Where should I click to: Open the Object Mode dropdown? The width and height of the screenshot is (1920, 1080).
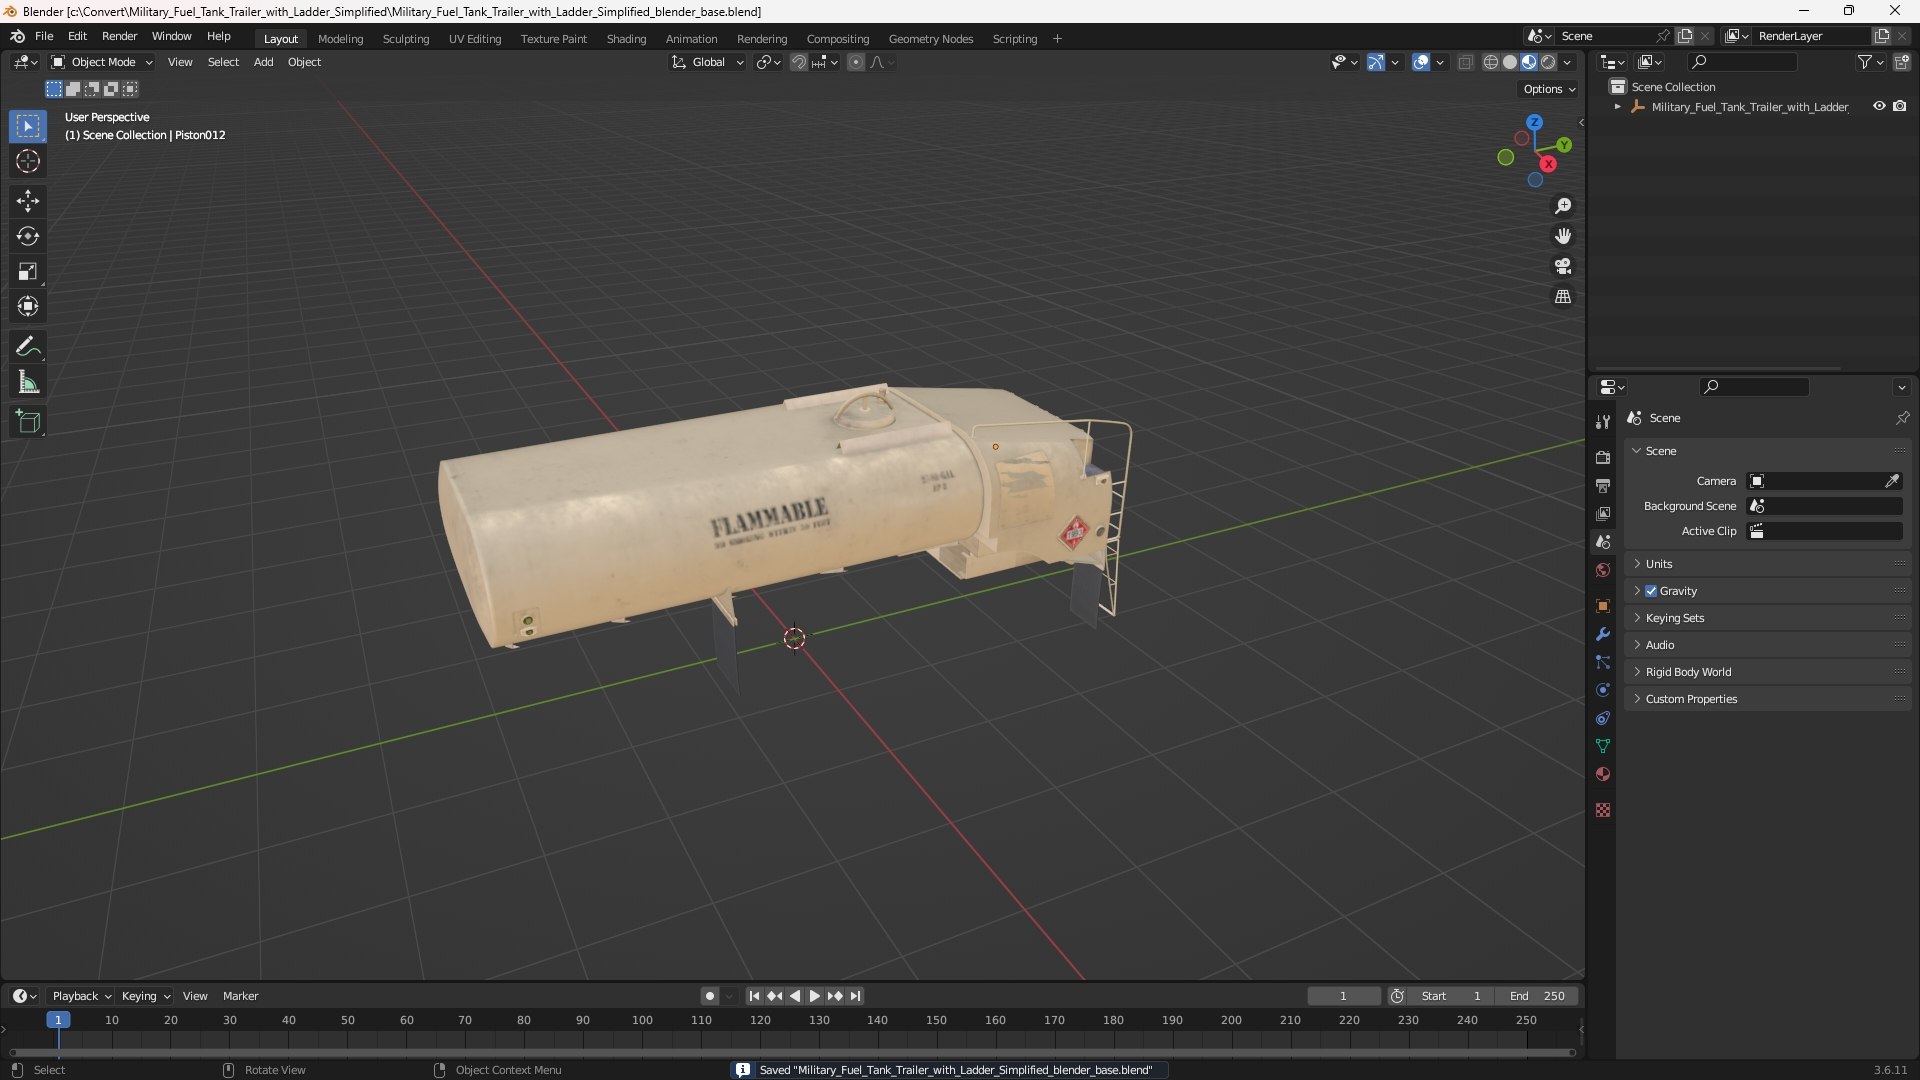pyautogui.click(x=102, y=62)
